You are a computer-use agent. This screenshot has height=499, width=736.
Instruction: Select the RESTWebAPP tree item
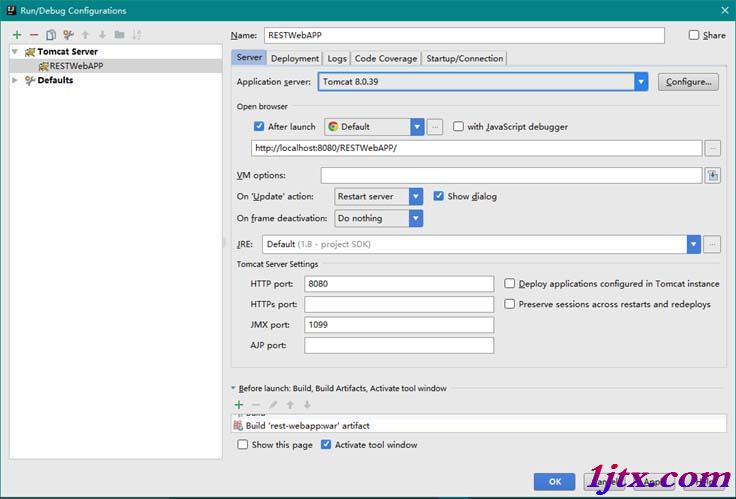pyautogui.click(x=115, y=66)
